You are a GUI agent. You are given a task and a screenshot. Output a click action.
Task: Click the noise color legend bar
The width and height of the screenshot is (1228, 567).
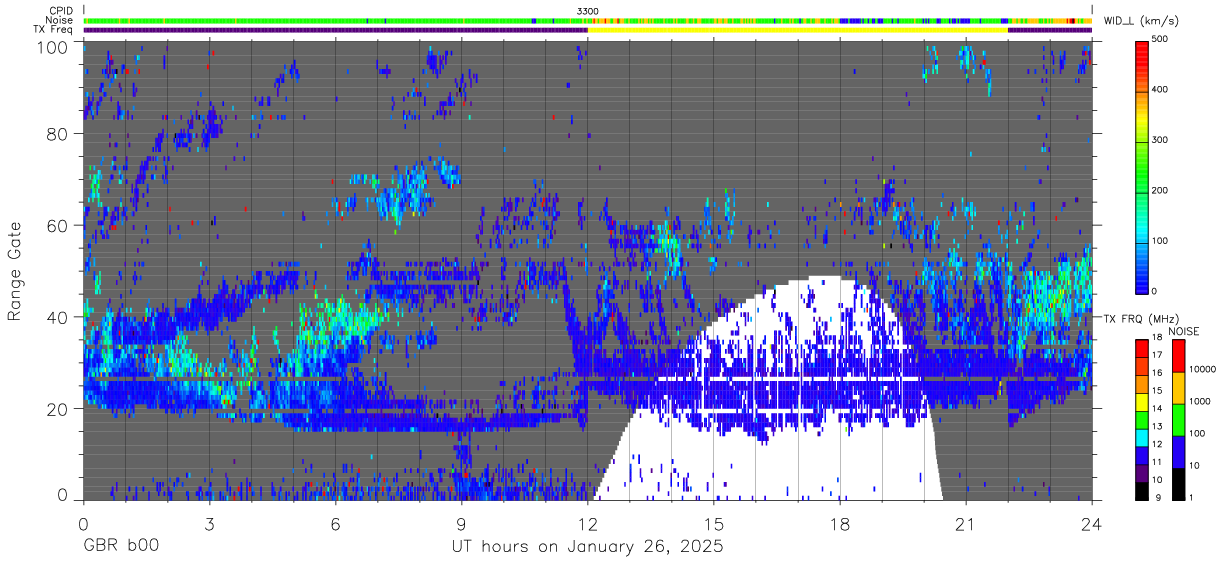point(1177,419)
